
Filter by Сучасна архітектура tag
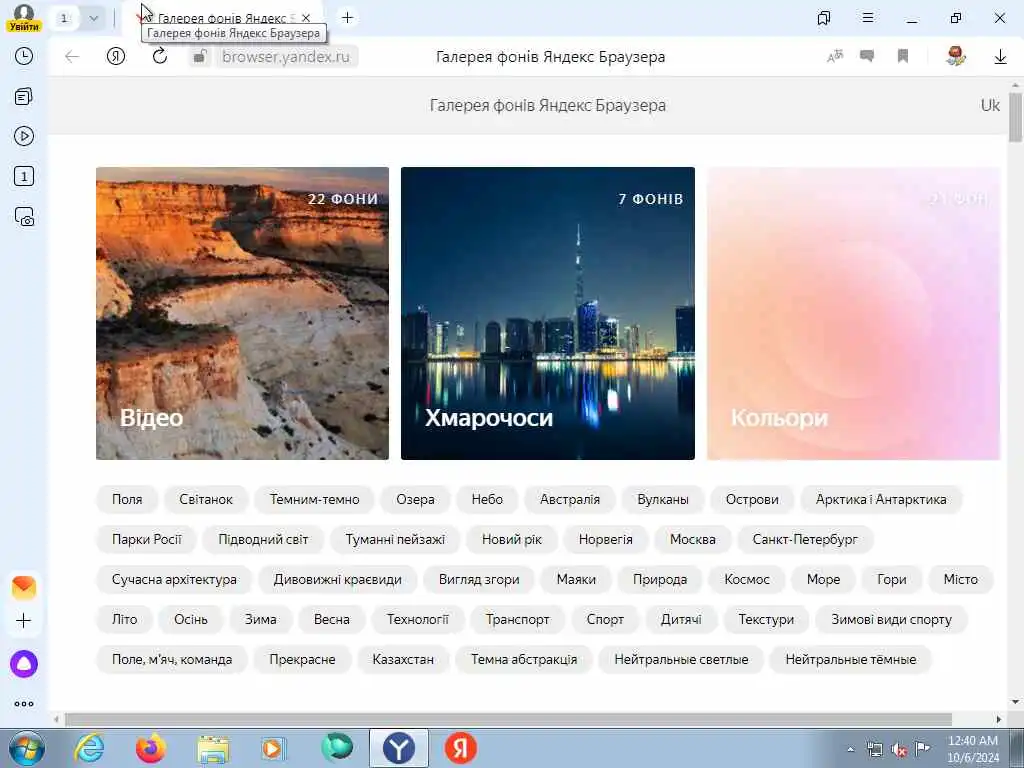[174, 579]
